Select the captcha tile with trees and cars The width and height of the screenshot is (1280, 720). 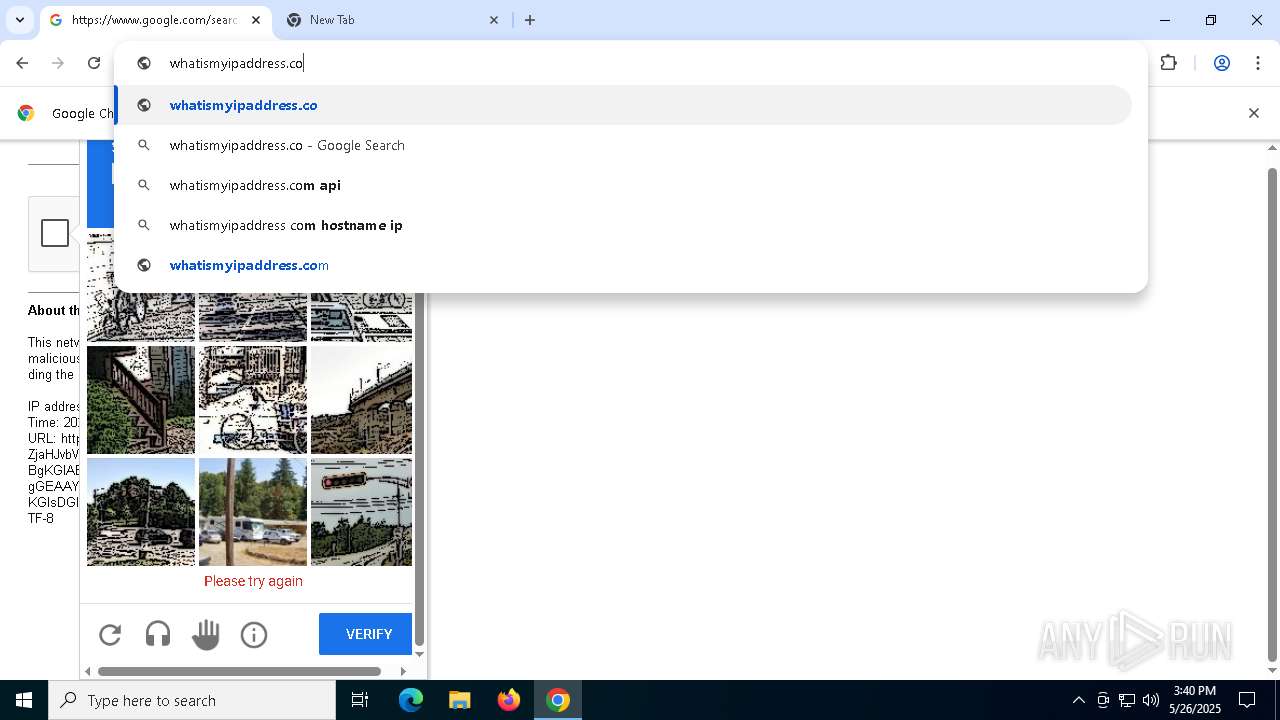(141, 512)
